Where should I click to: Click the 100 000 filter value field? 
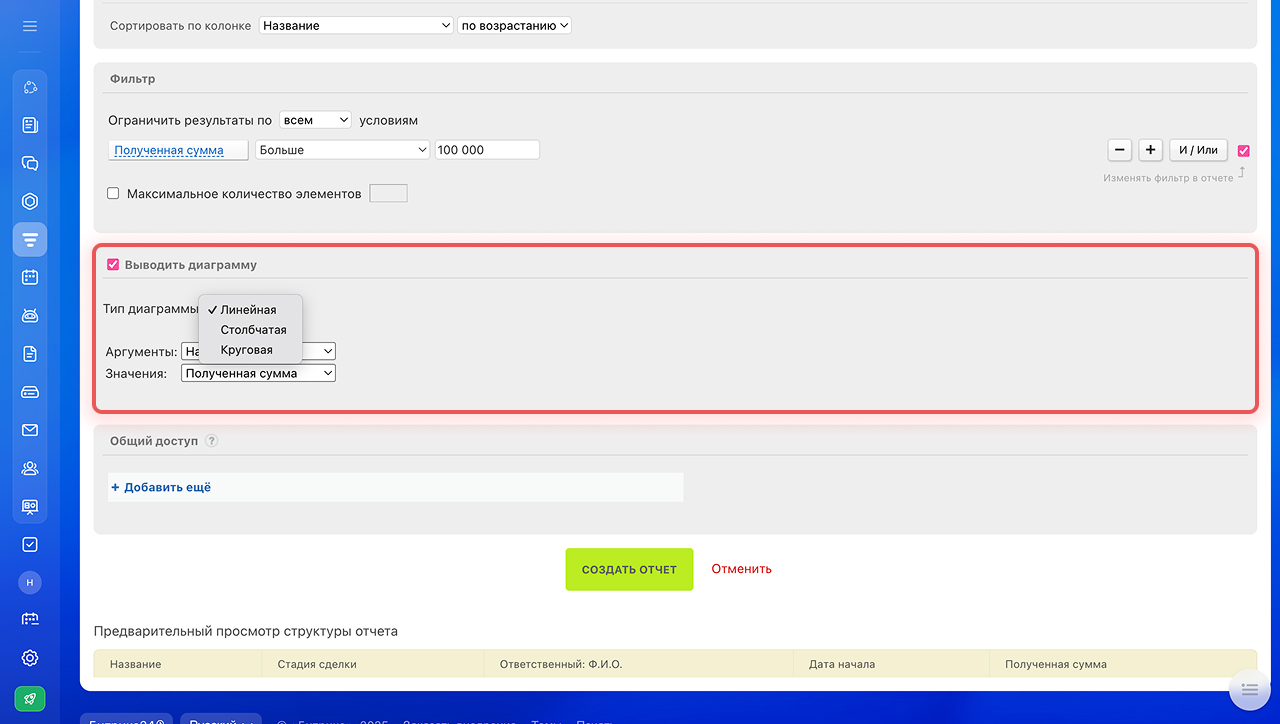[487, 150]
